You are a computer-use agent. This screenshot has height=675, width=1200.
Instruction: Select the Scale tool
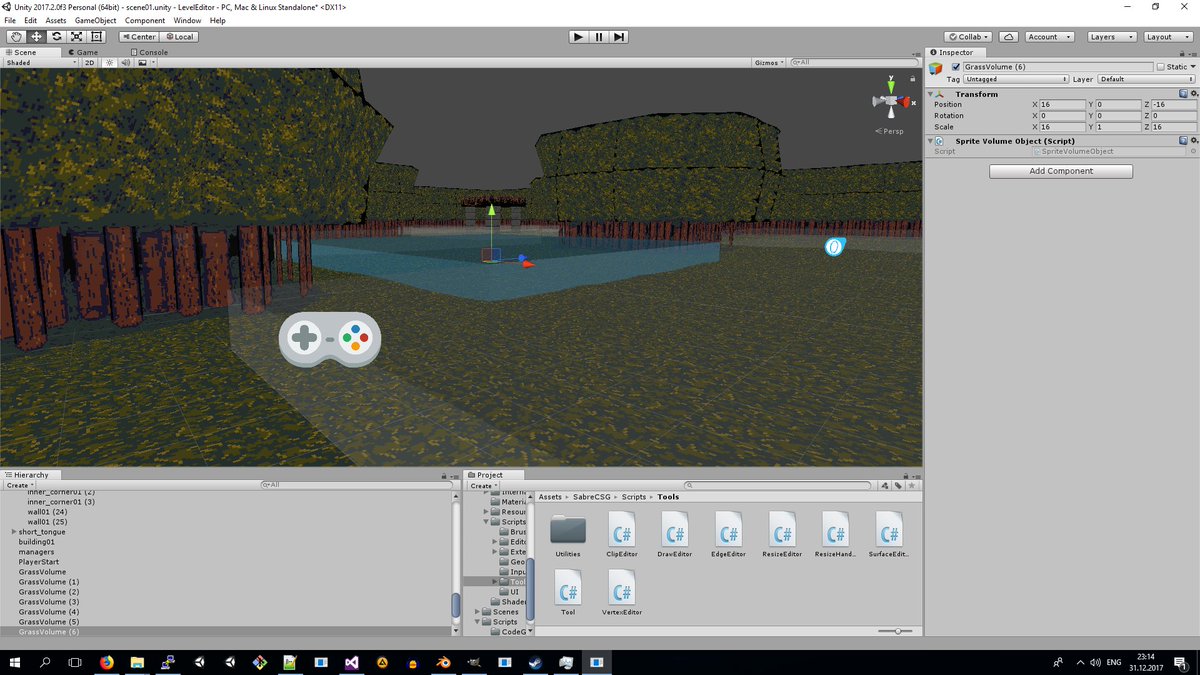pos(76,36)
